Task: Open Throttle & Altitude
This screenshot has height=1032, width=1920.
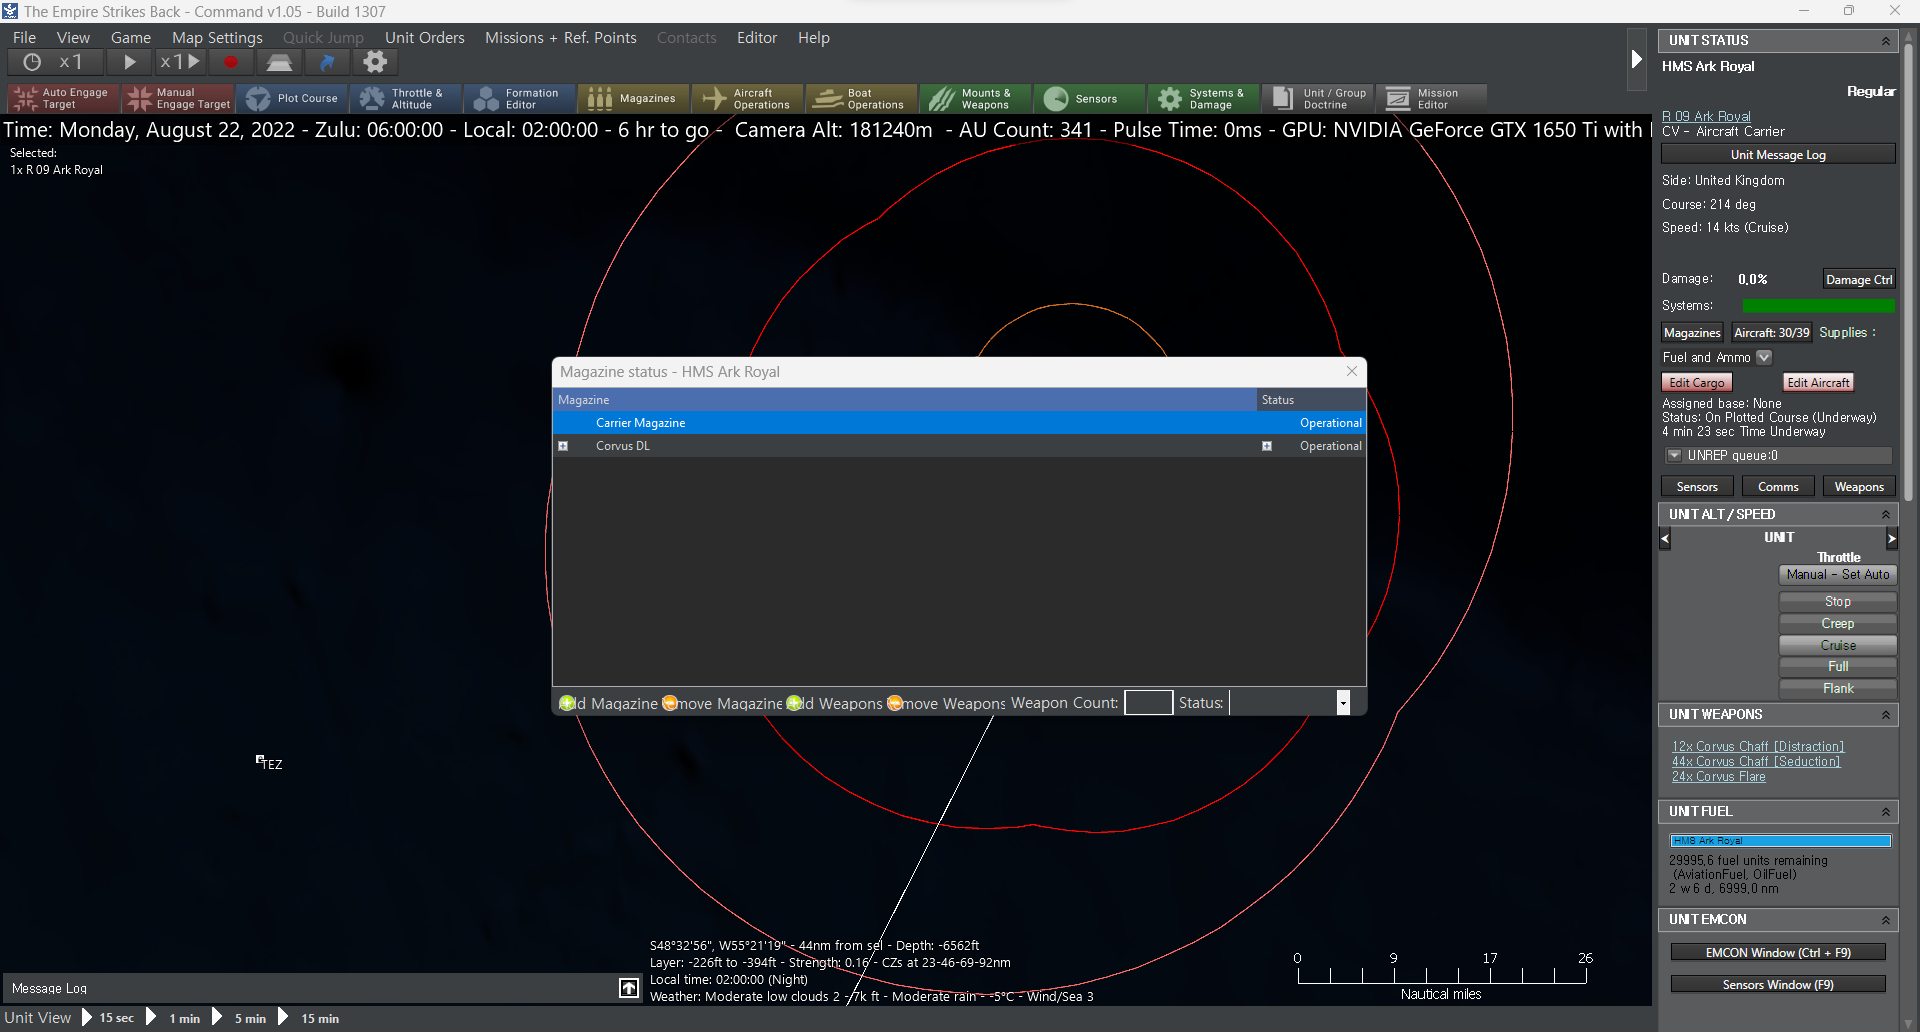Action: coord(406,98)
